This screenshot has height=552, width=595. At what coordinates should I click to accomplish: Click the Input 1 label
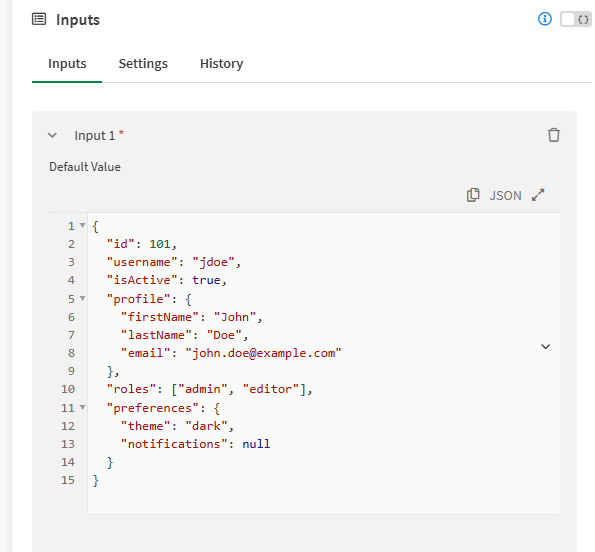click(95, 135)
